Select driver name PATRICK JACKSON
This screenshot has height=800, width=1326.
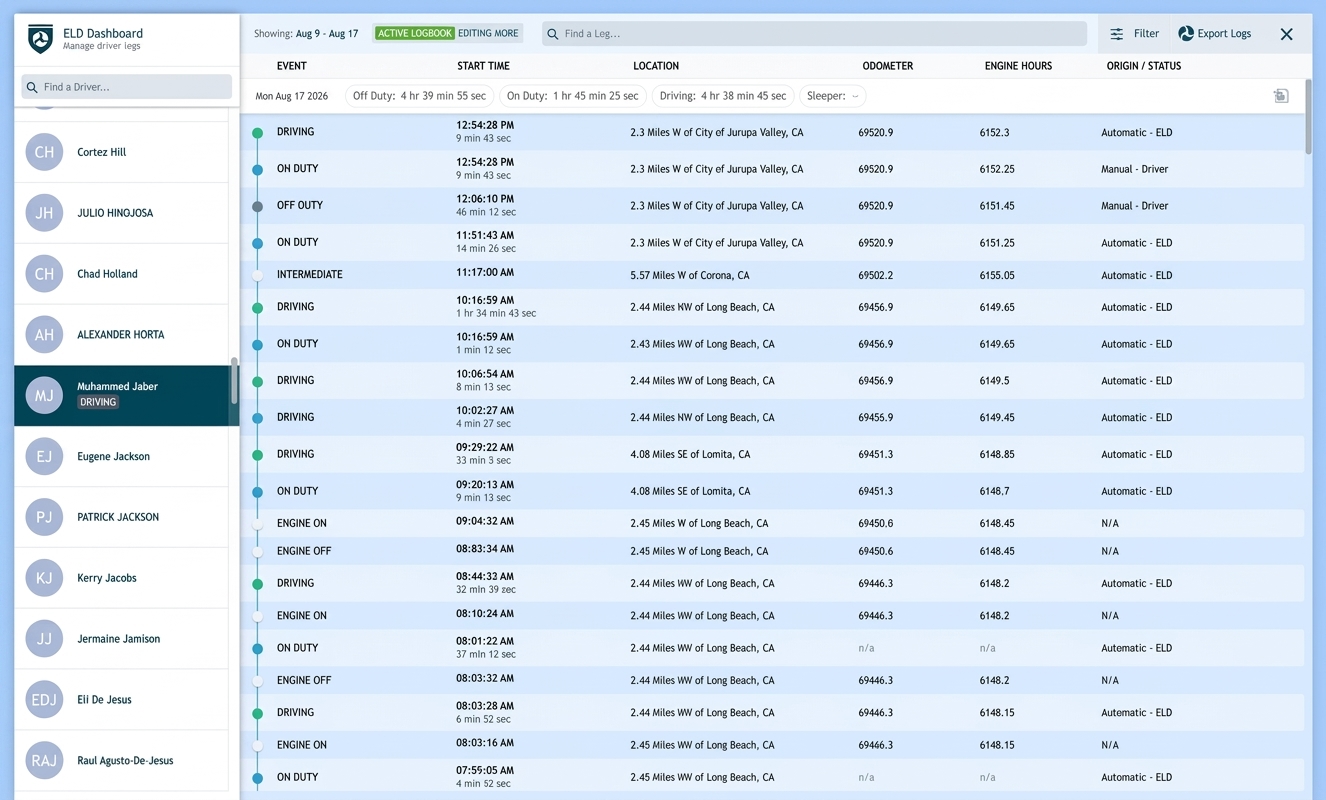coord(118,517)
